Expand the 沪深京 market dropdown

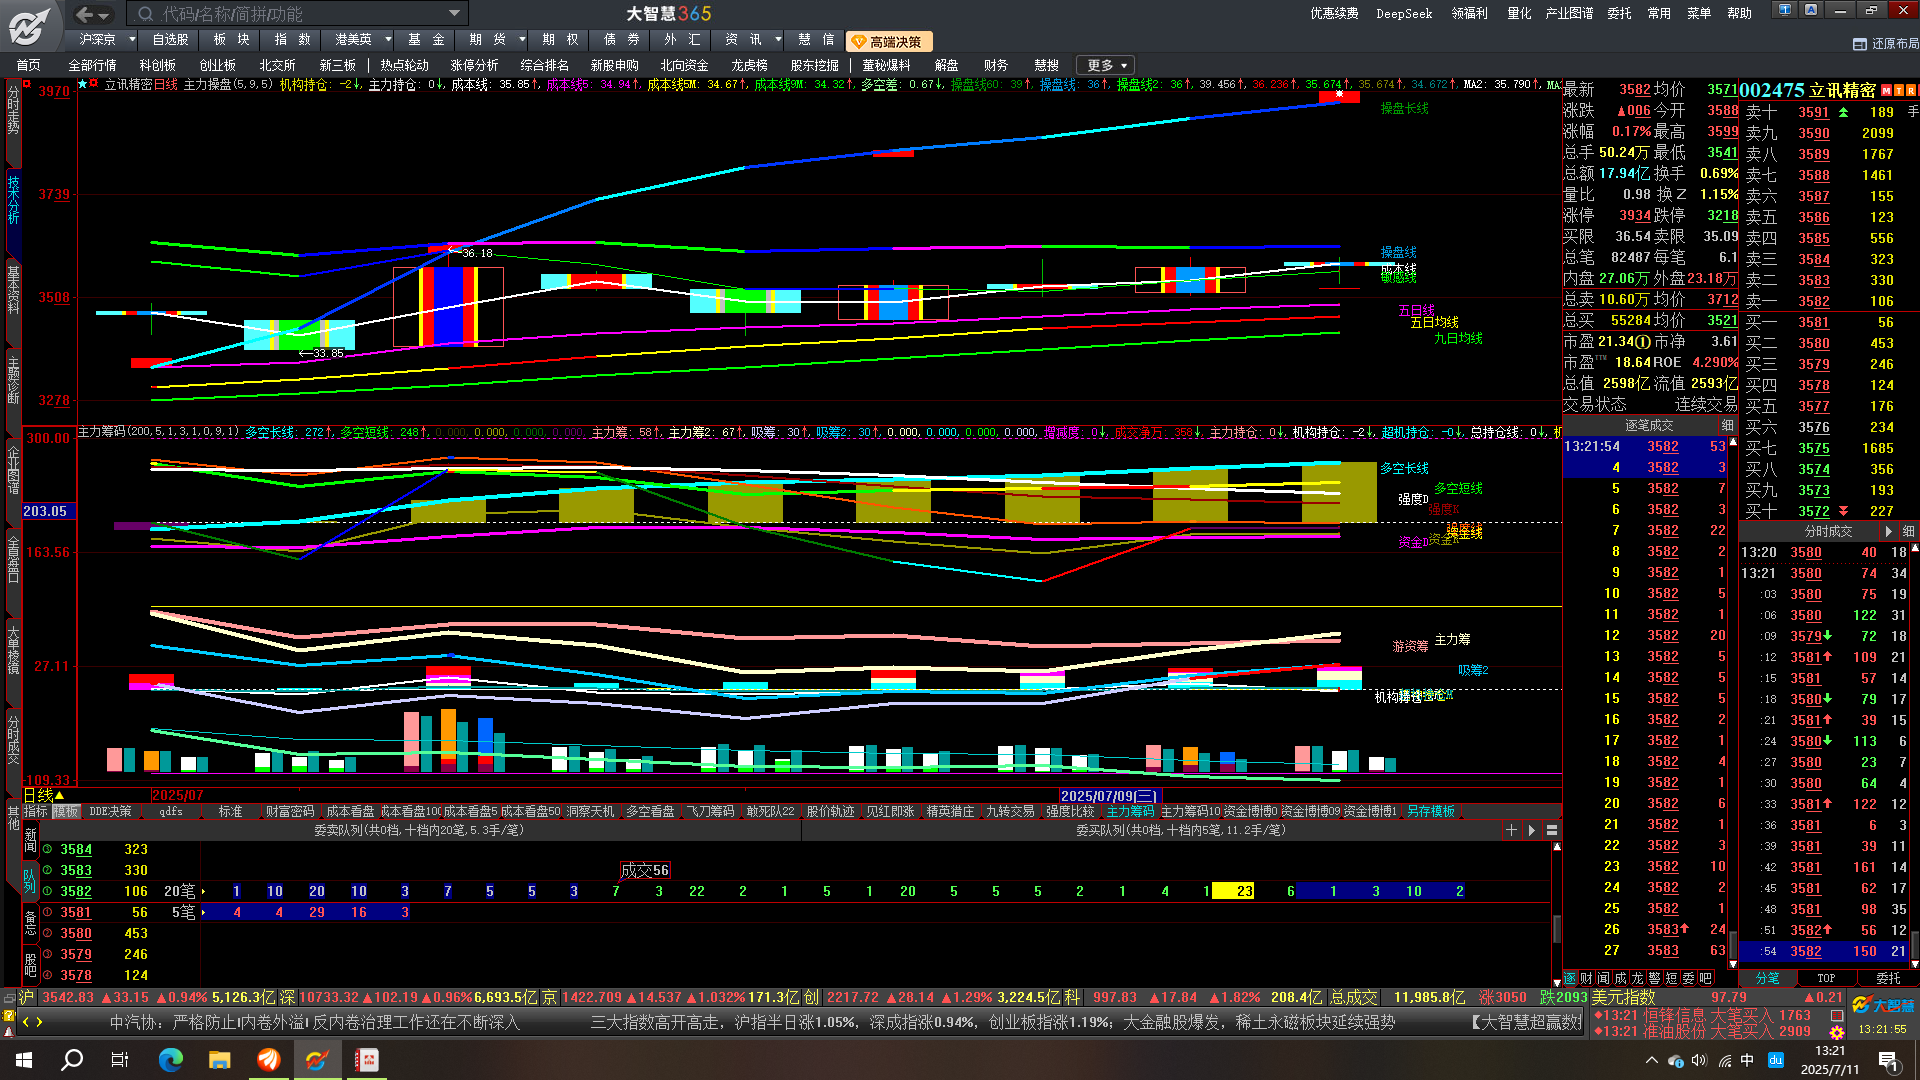(x=132, y=40)
